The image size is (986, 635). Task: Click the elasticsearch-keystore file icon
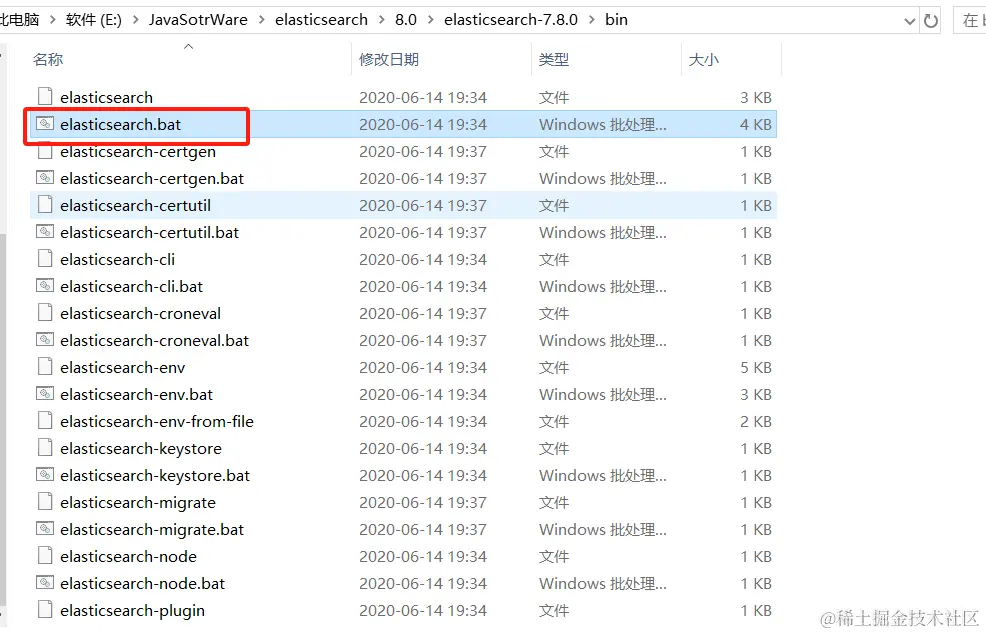45,448
